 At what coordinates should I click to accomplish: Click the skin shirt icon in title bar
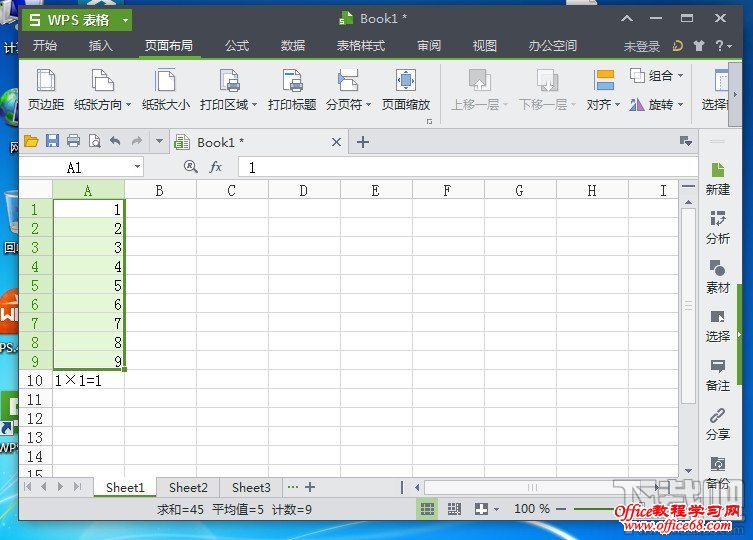[699, 46]
